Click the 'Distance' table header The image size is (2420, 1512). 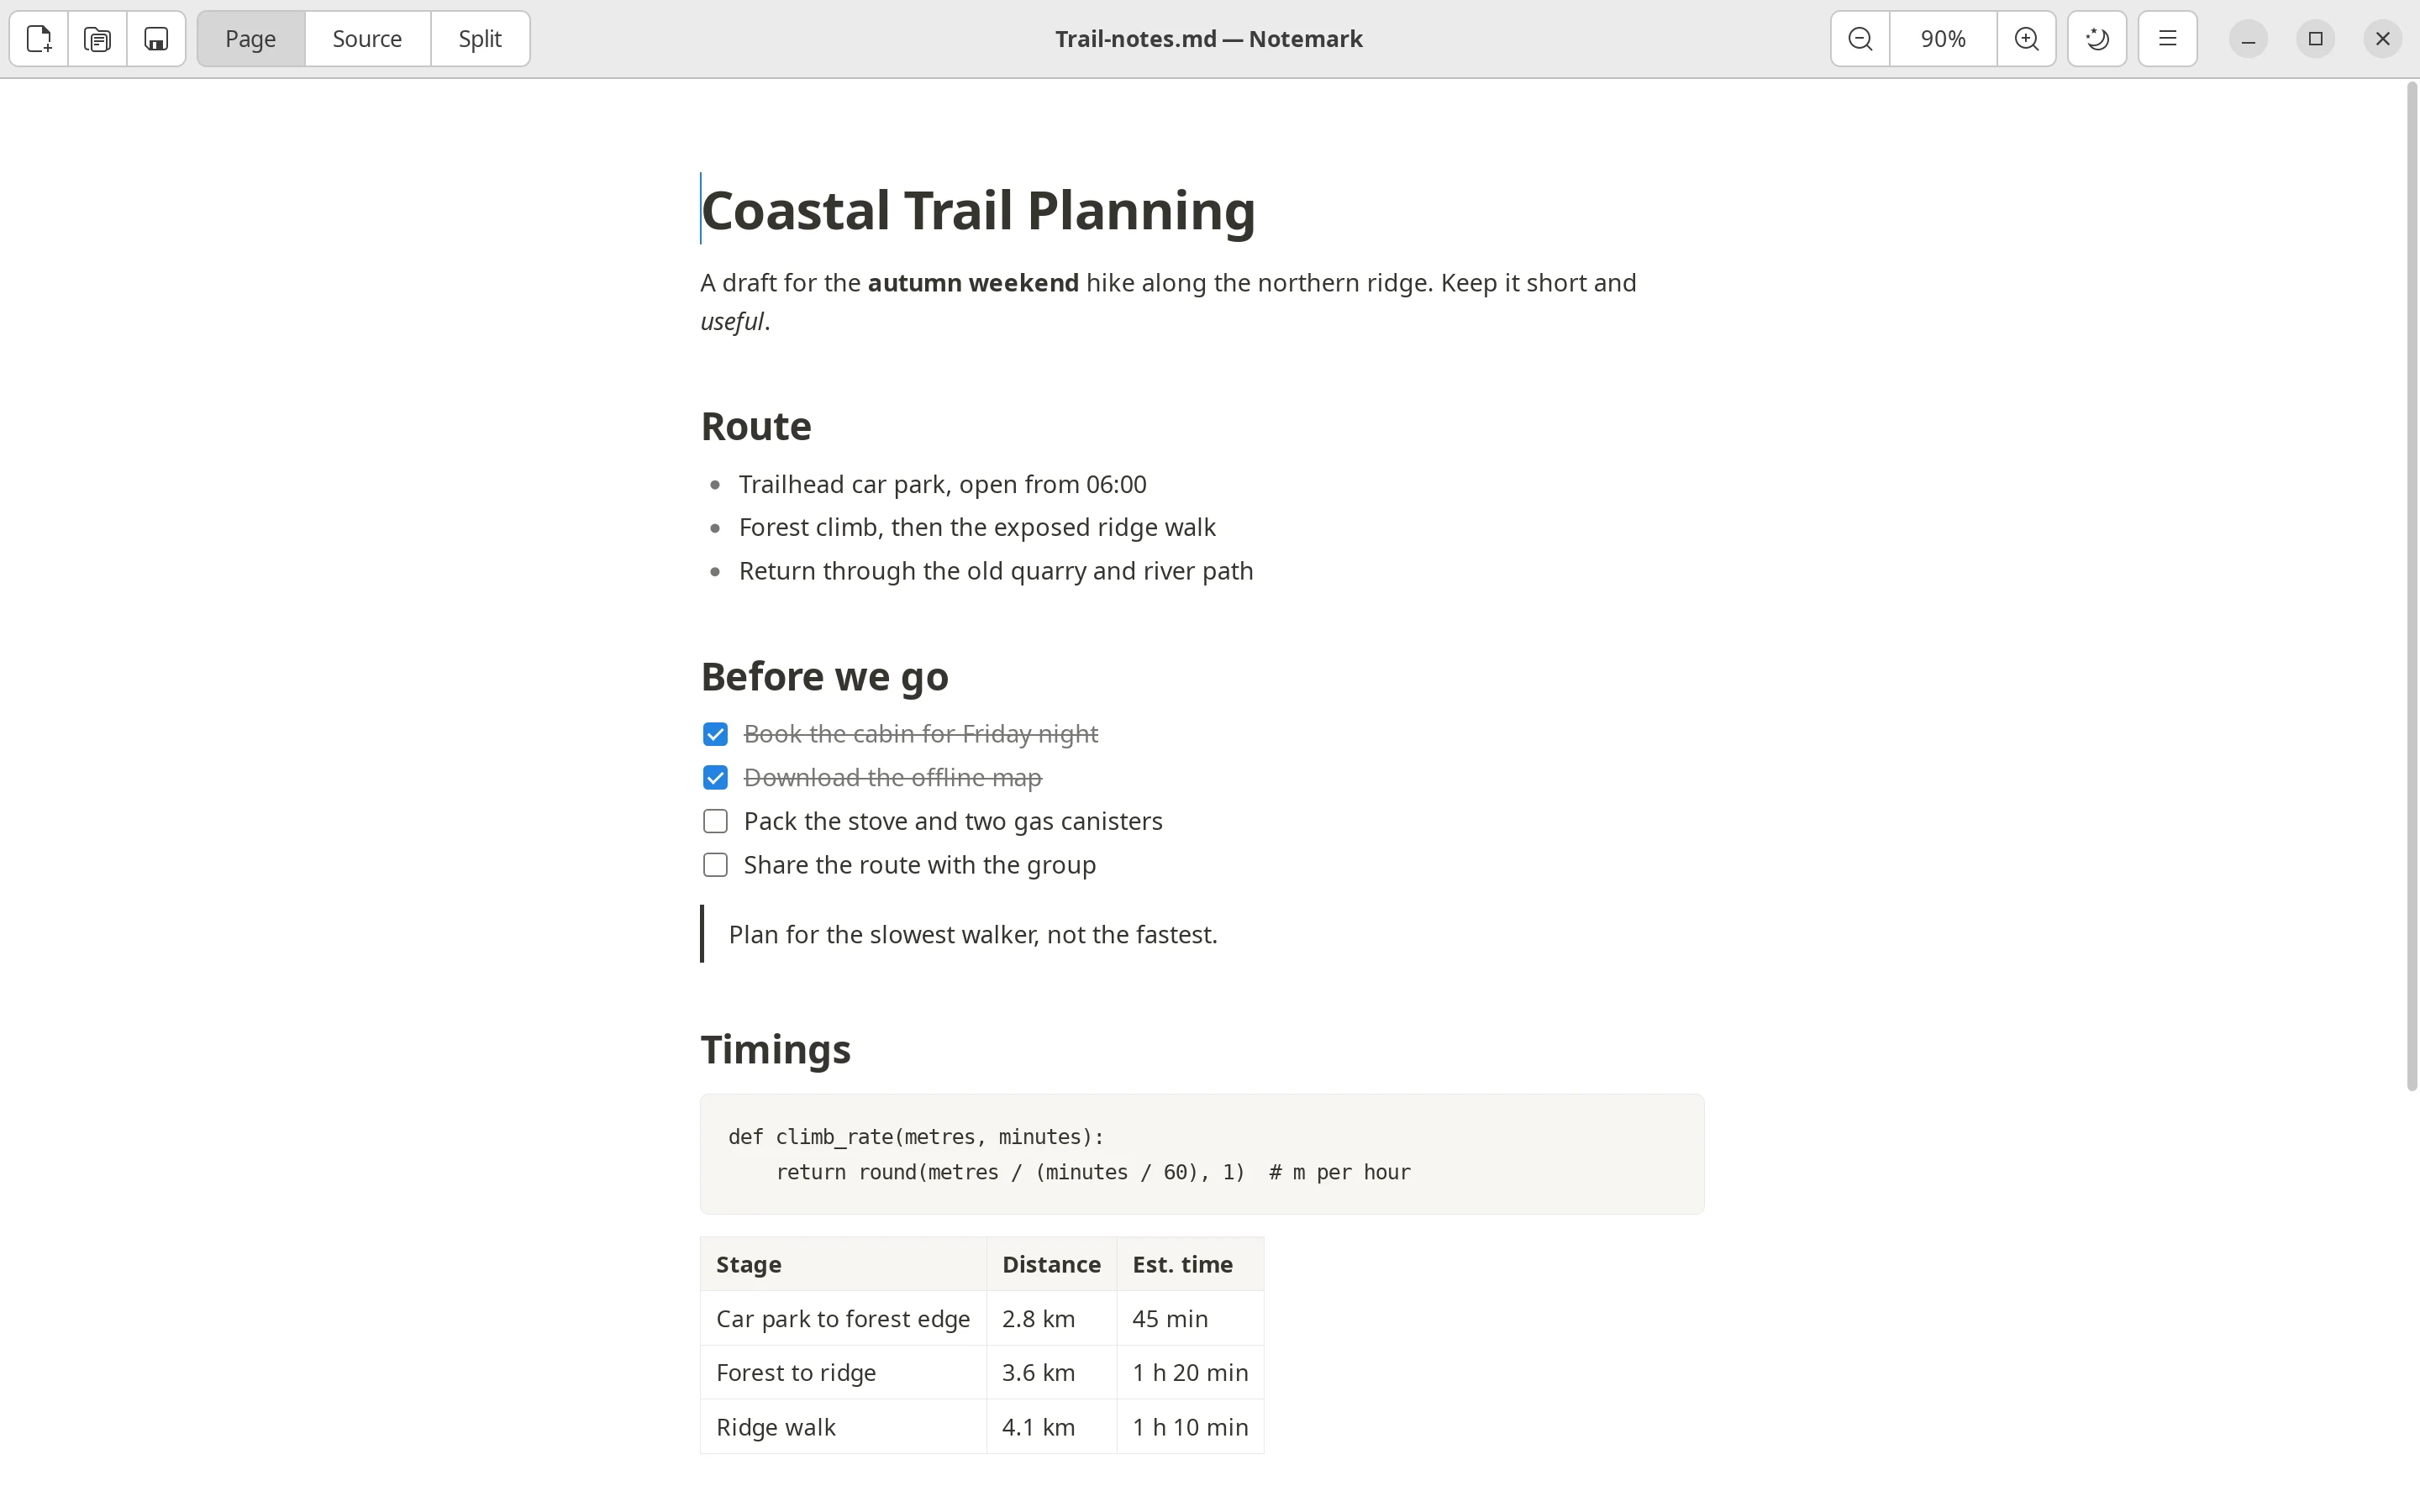(x=1051, y=1265)
